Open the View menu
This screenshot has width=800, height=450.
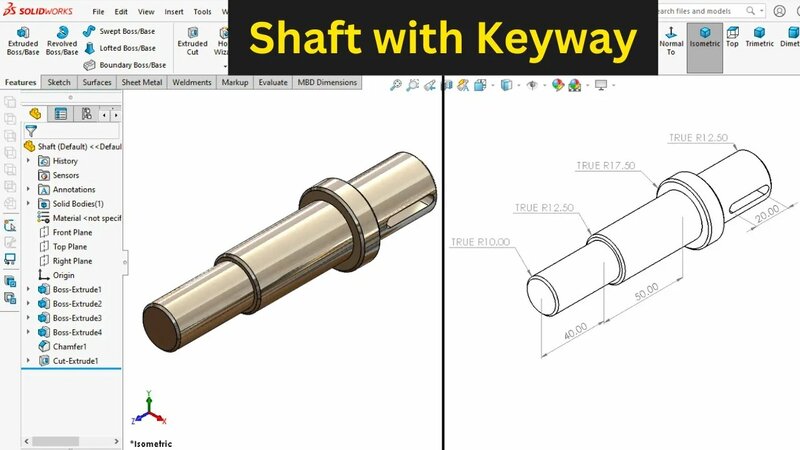[x=146, y=11]
